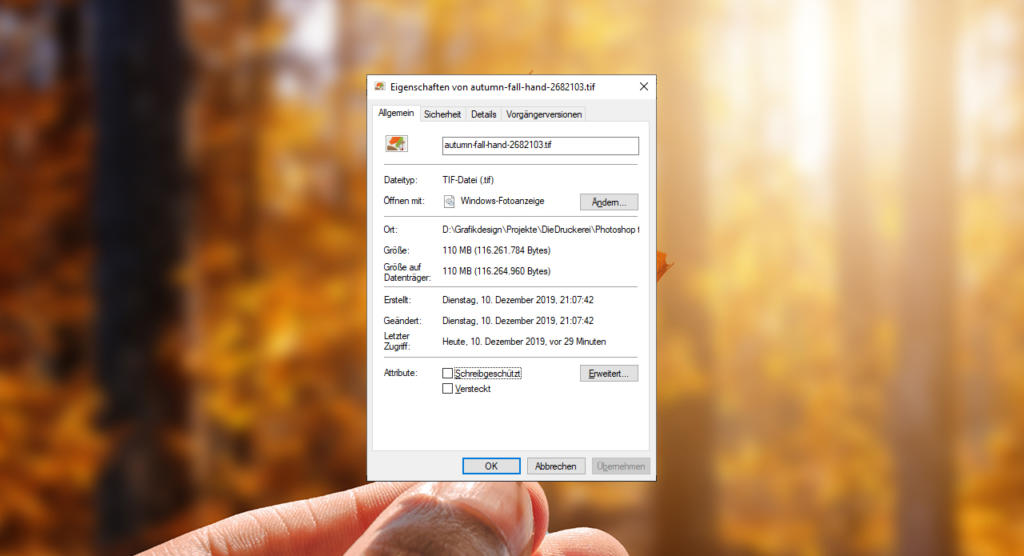Viewport: 1024px width, 556px height.
Task: Open the Sicherheit tab
Action: (x=442, y=114)
